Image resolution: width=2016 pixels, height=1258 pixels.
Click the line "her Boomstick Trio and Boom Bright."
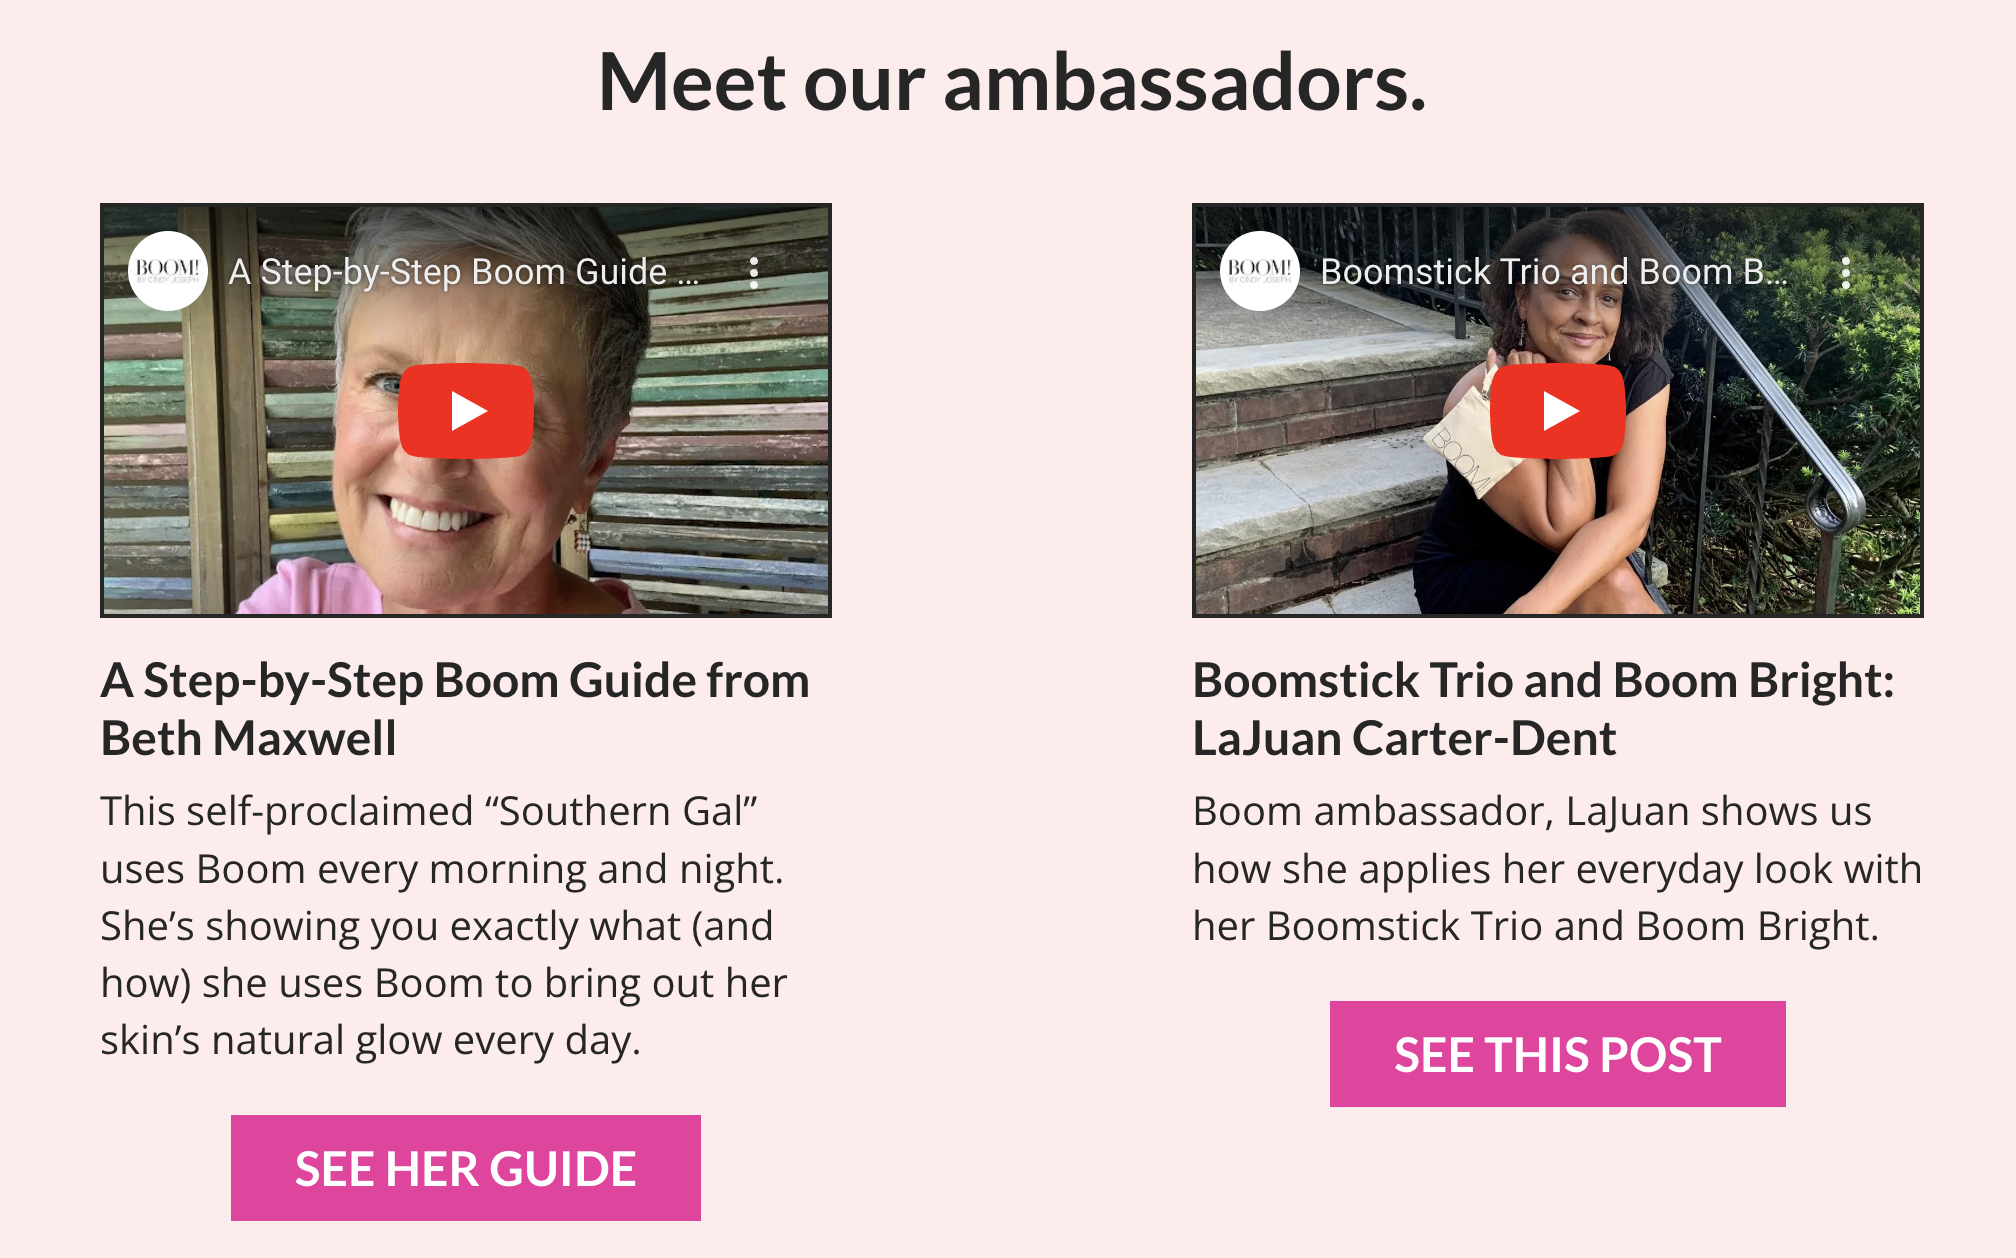[1536, 926]
